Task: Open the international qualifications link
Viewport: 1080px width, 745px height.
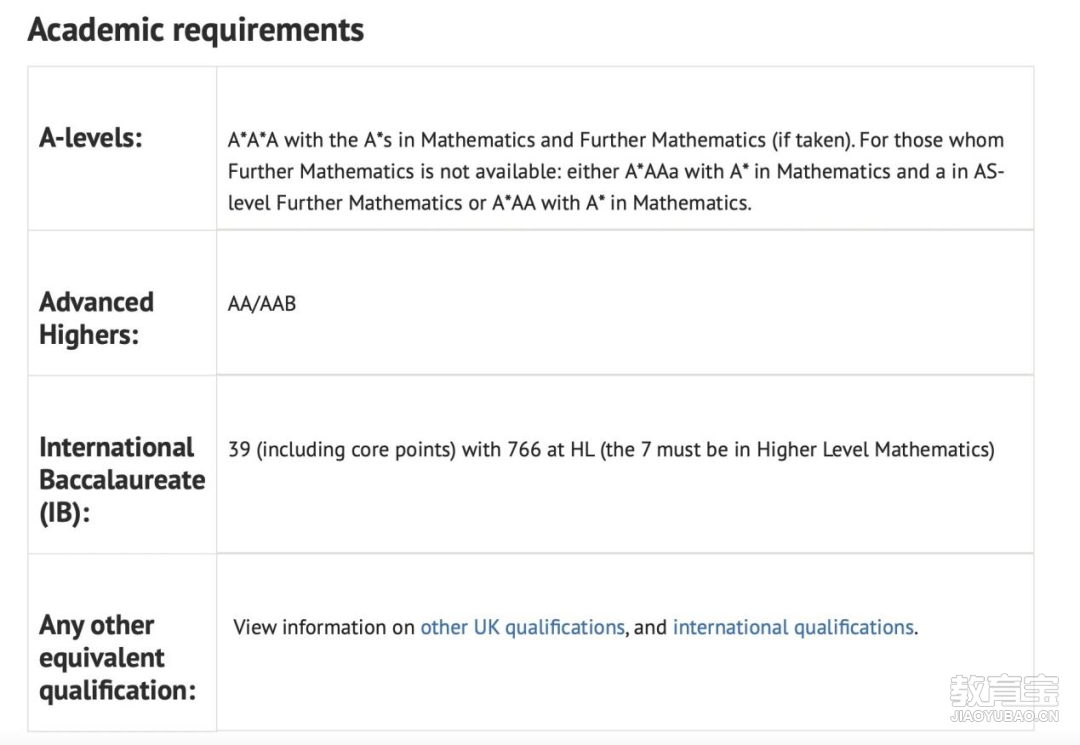Action: click(793, 627)
